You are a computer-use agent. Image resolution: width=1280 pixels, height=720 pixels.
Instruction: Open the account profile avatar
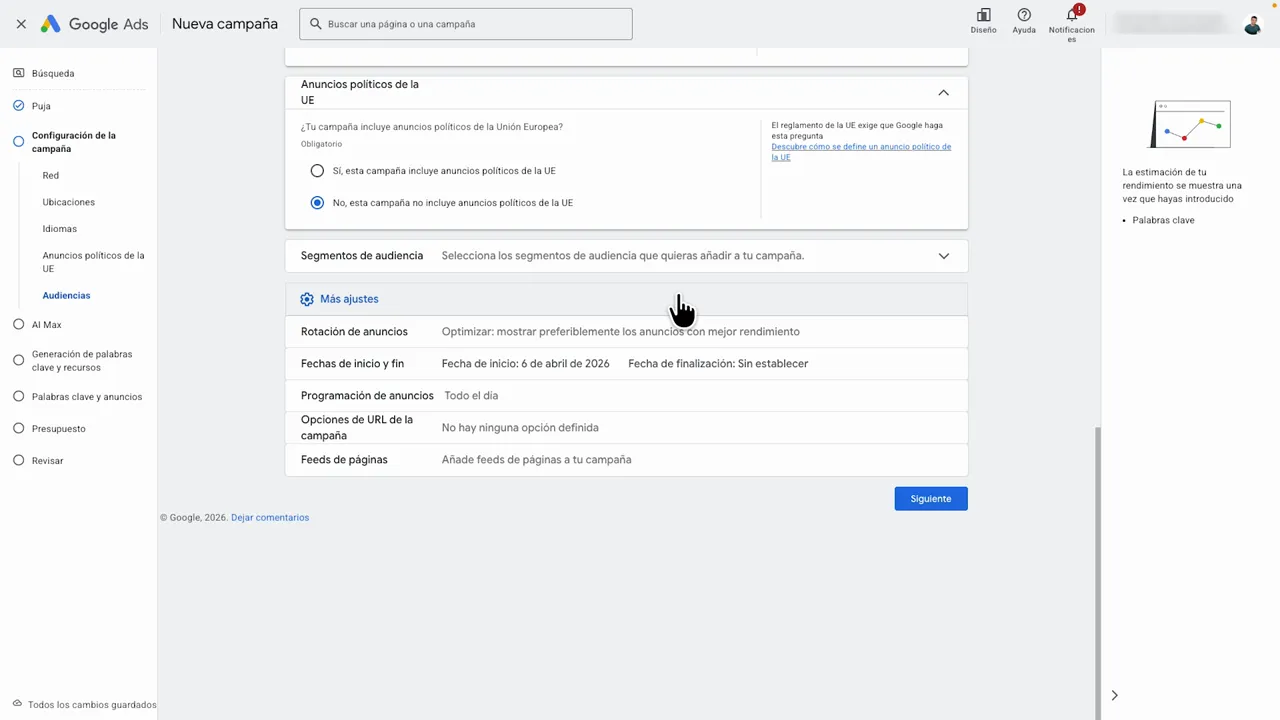pyautogui.click(x=1252, y=24)
